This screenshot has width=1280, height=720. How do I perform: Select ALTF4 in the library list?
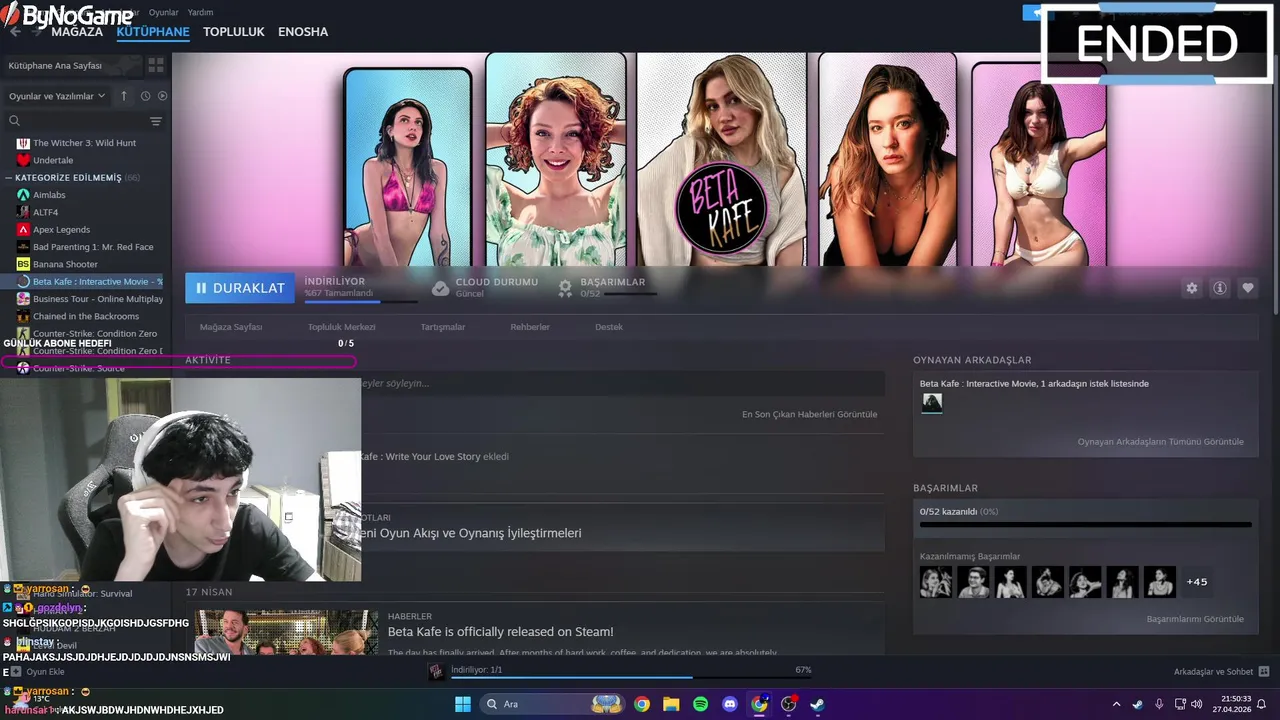[x=45, y=212]
